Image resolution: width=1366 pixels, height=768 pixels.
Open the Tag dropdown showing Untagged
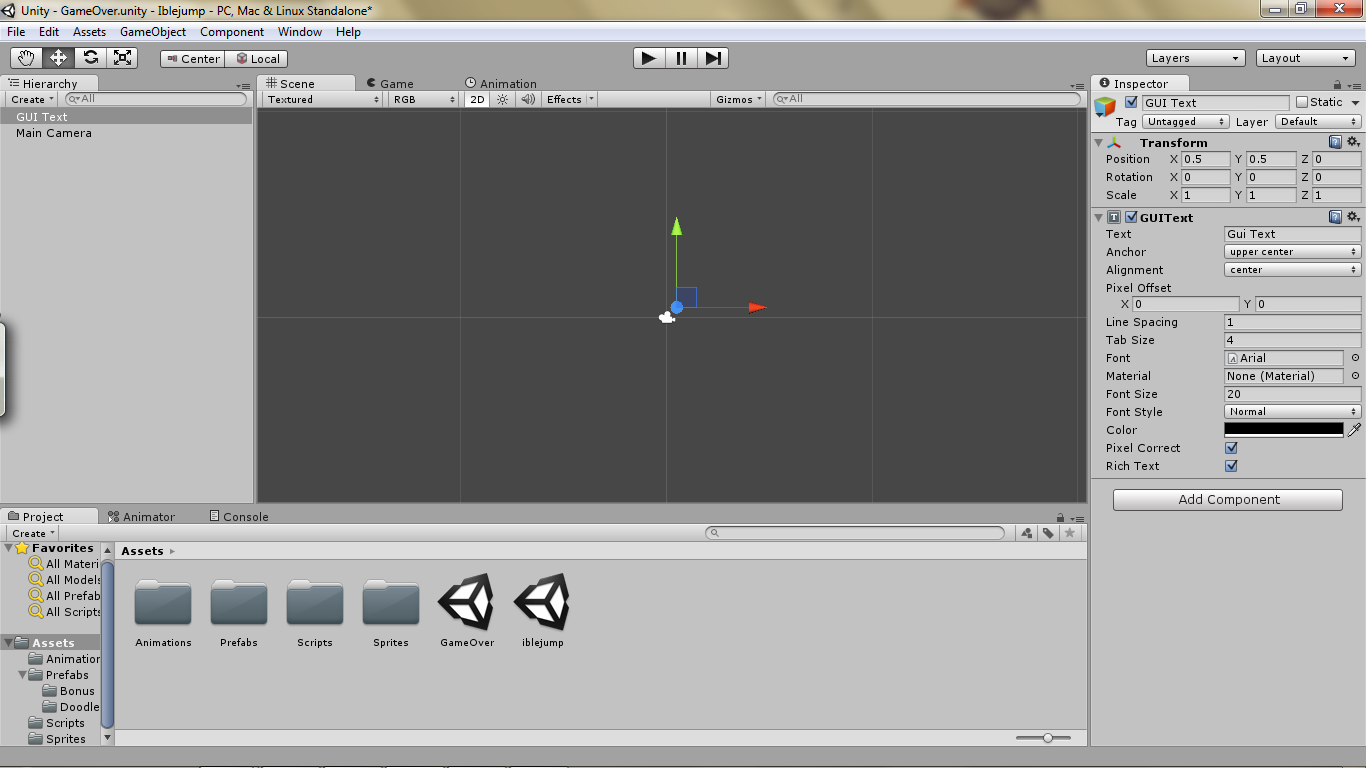pos(1186,122)
